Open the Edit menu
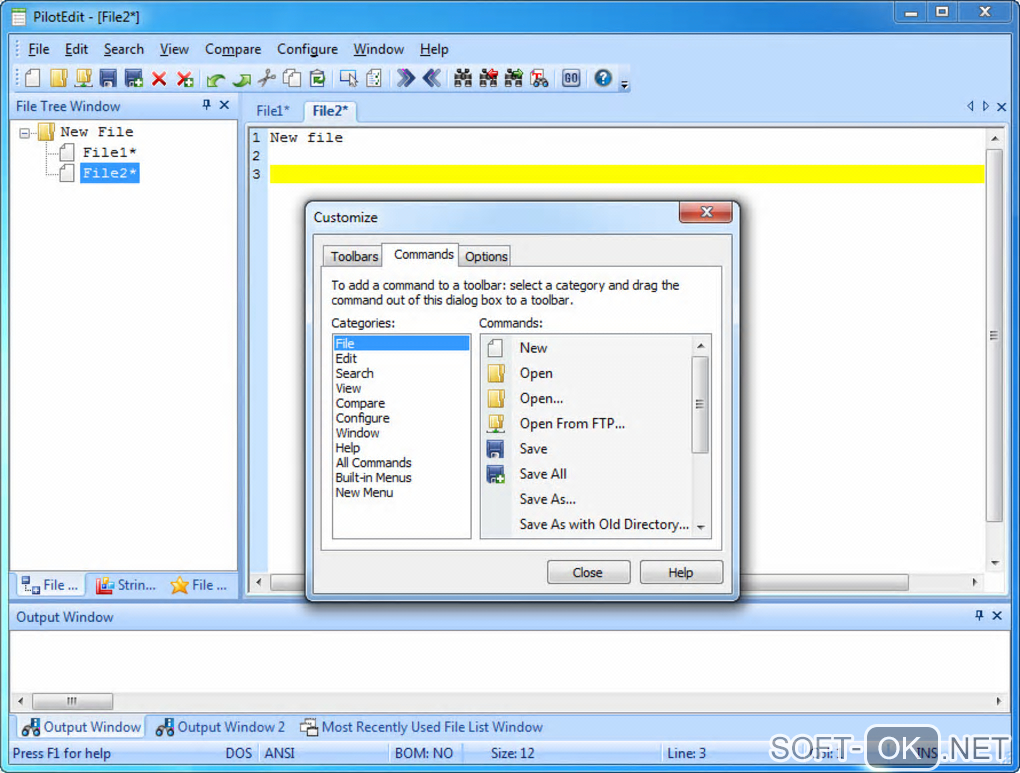 pyautogui.click(x=76, y=49)
